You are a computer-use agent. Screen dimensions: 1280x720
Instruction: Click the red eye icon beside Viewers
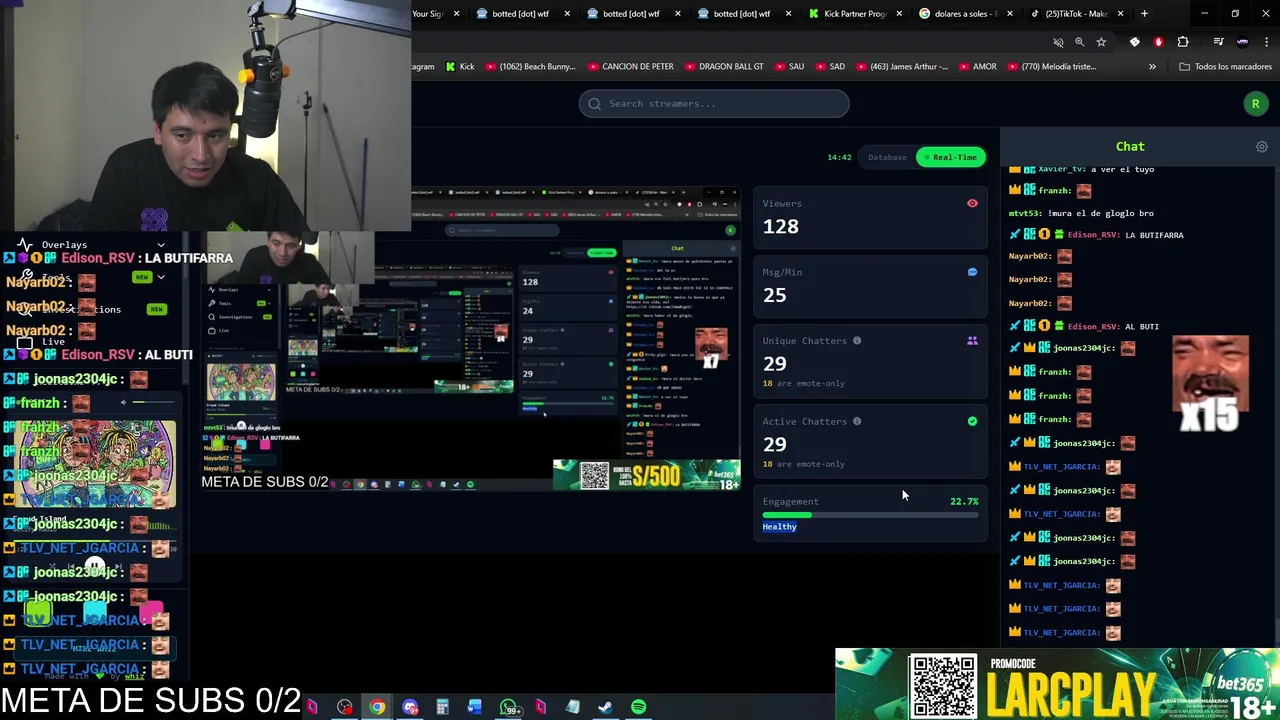972,203
